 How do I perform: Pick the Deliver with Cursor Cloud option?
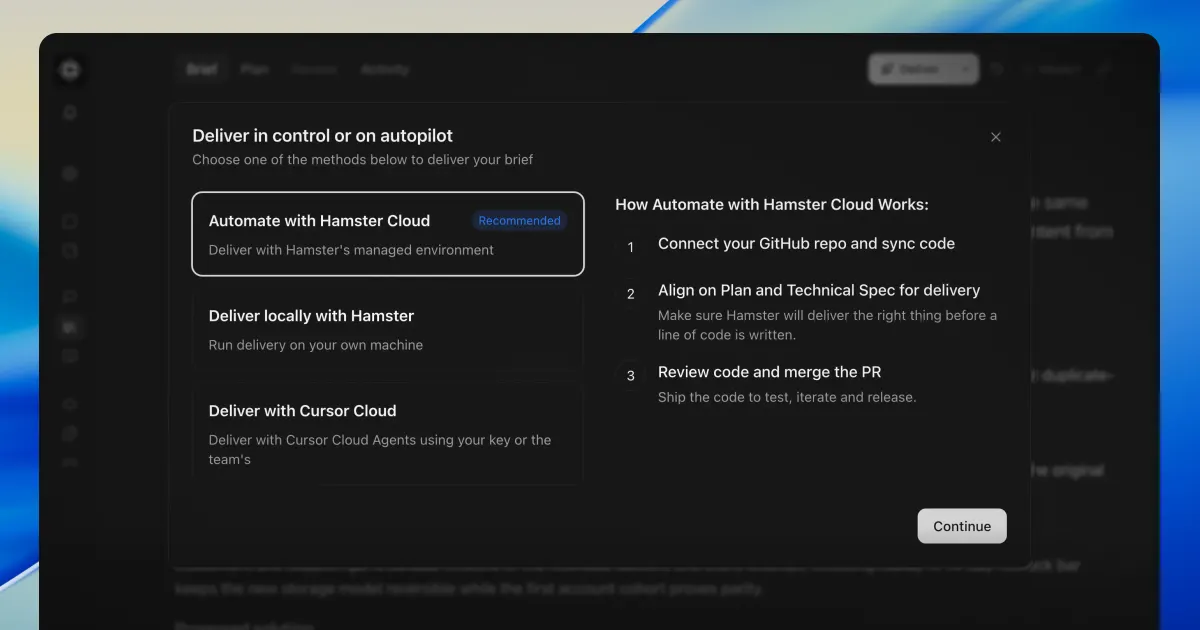tap(388, 434)
